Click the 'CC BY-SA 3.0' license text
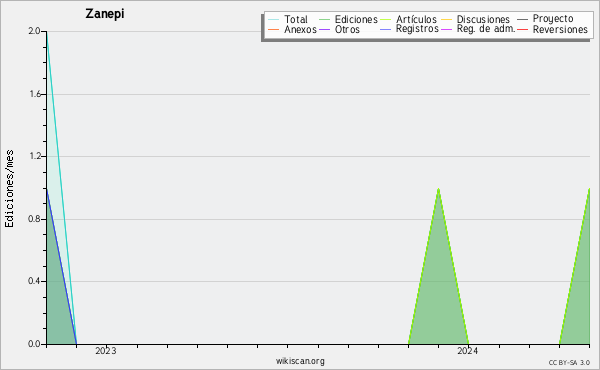600x370 pixels. (x=569, y=363)
